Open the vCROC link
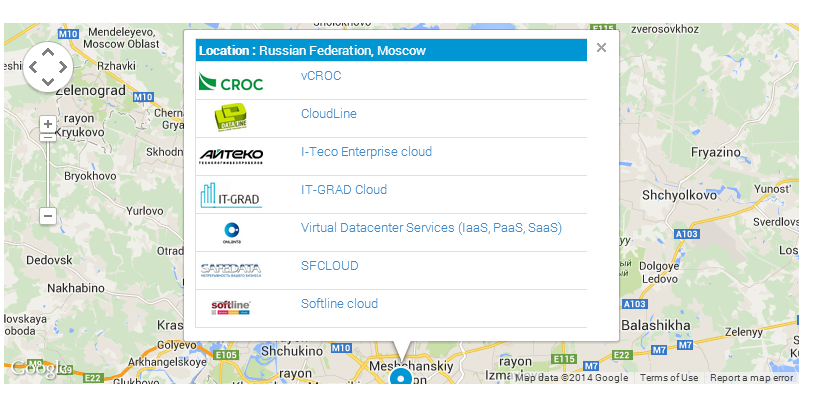821x399 pixels. click(x=320, y=76)
